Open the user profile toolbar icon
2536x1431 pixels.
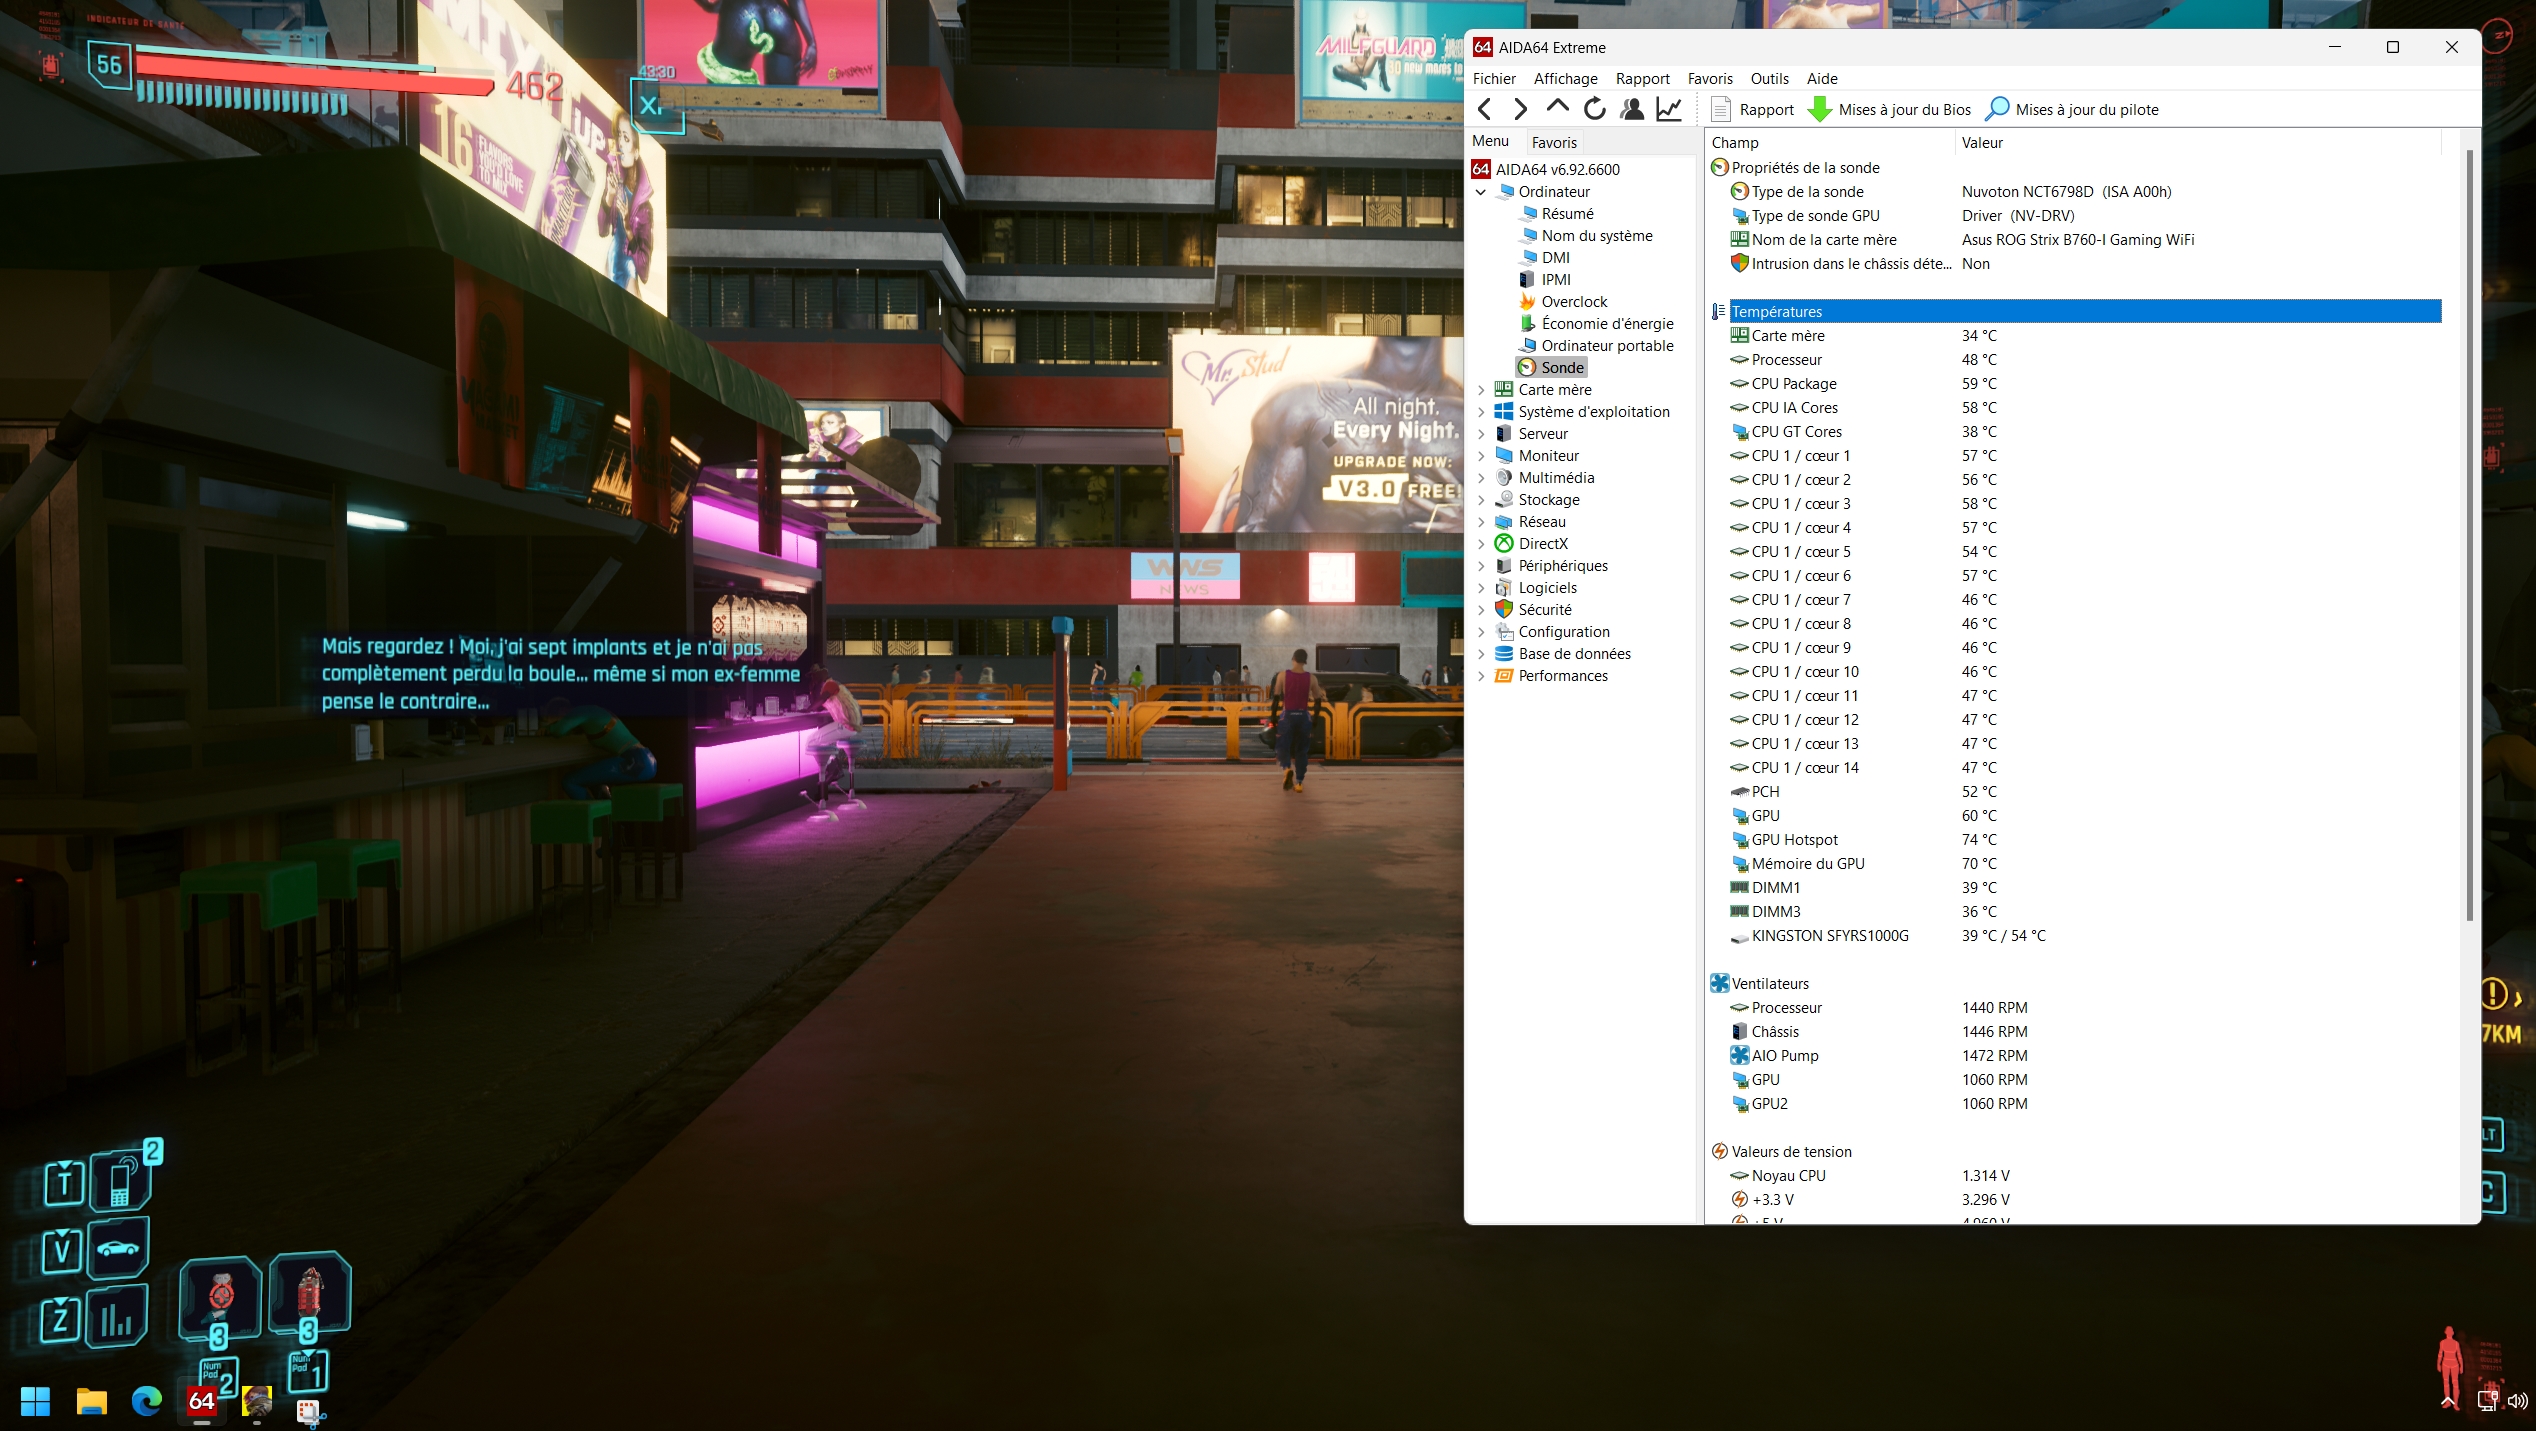pos(1632,109)
